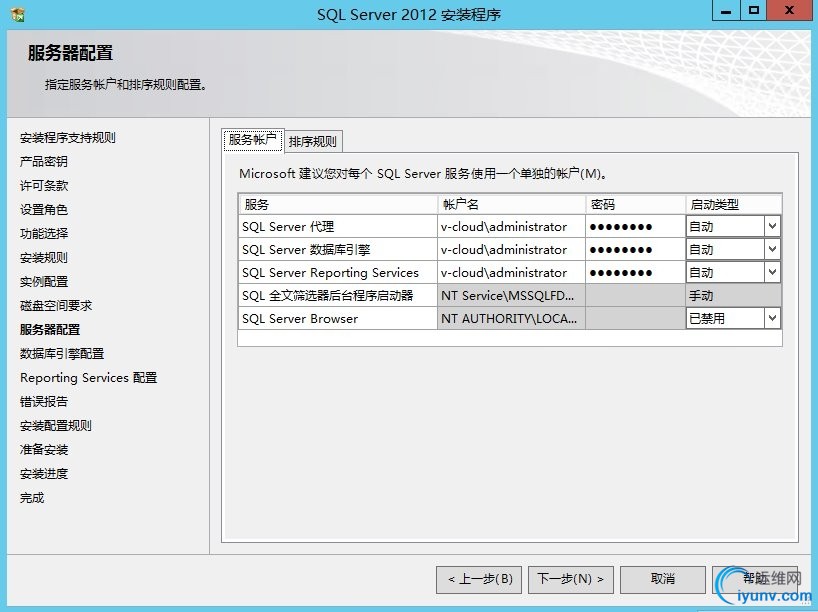
Task: Open startup type dropdown for SQL Server 代理
Action: click(x=772, y=226)
